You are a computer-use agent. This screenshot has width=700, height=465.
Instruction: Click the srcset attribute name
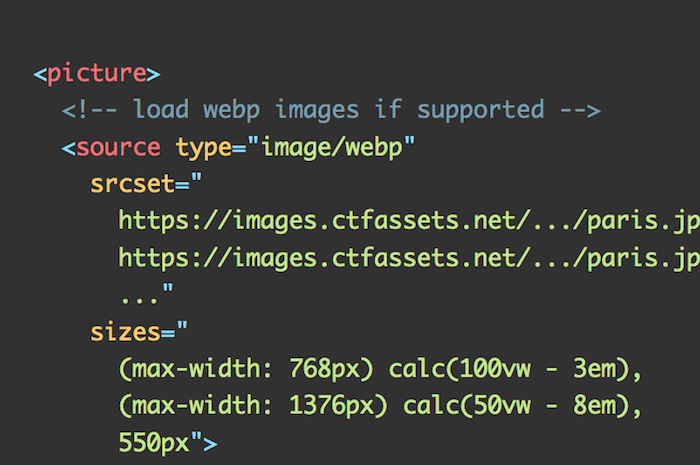coord(132,184)
